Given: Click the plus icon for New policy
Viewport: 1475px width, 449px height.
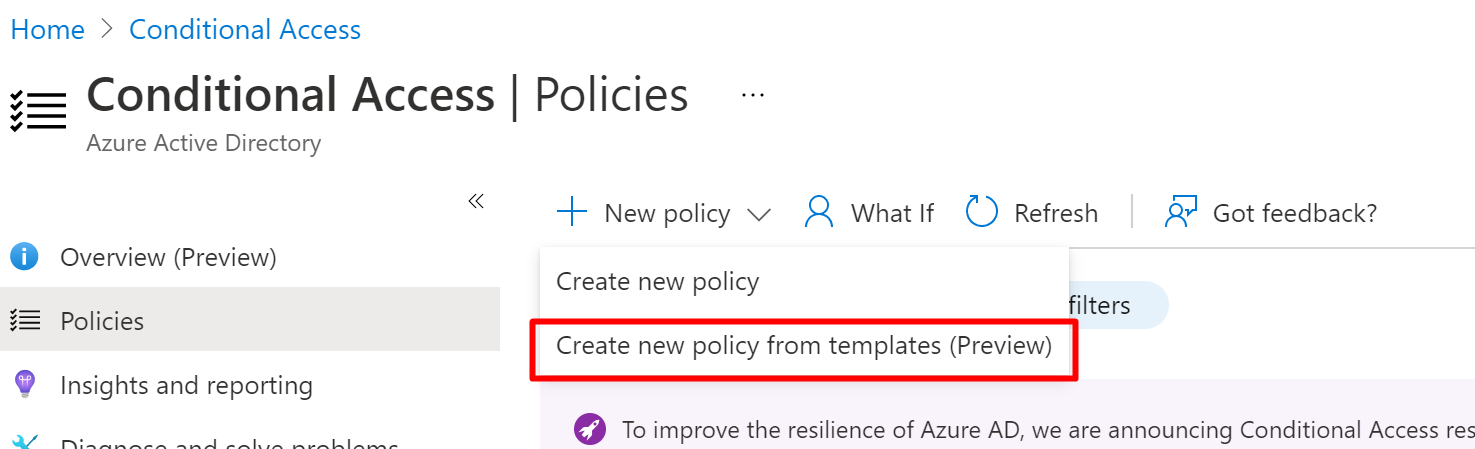Looking at the screenshot, I should click(x=572, y=213).
